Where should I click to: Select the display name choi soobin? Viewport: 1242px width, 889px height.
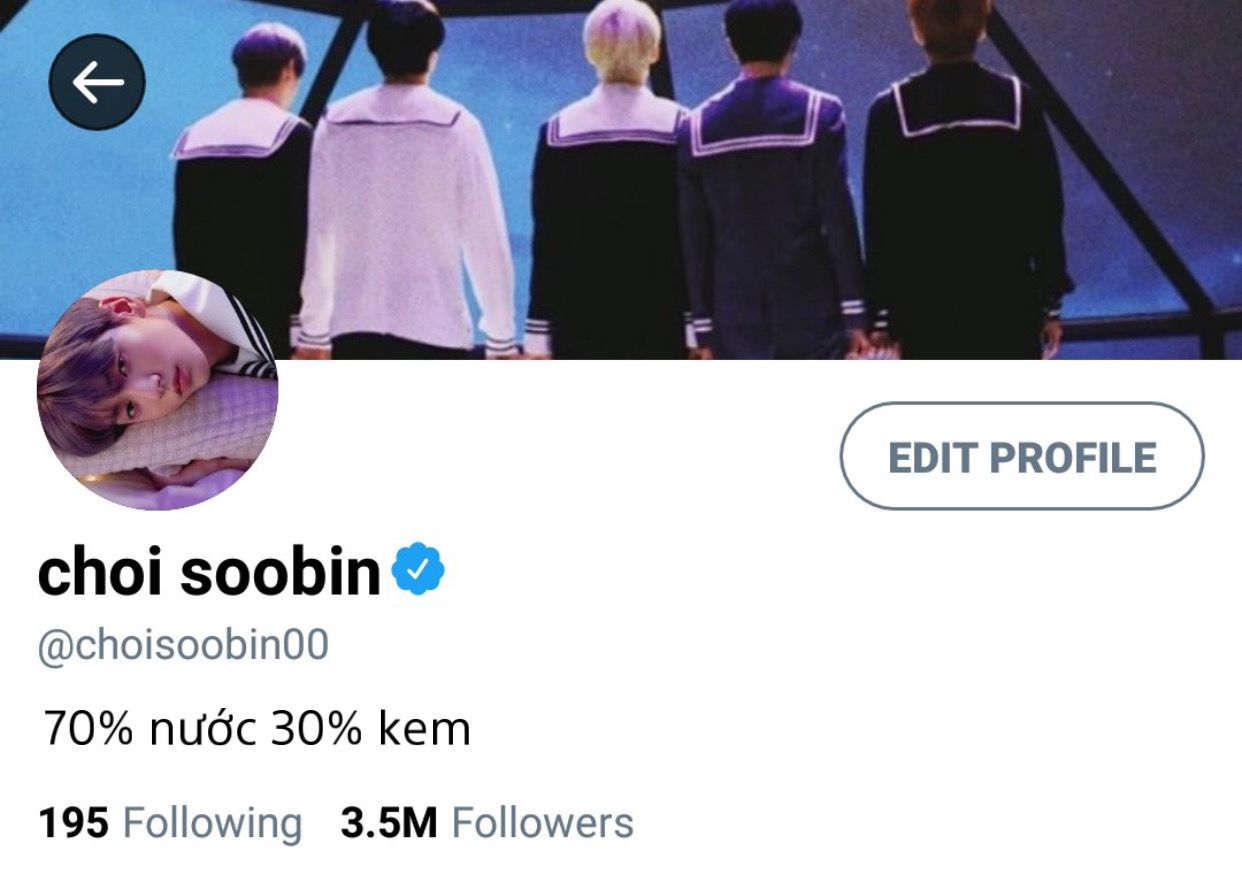[210, 572]
